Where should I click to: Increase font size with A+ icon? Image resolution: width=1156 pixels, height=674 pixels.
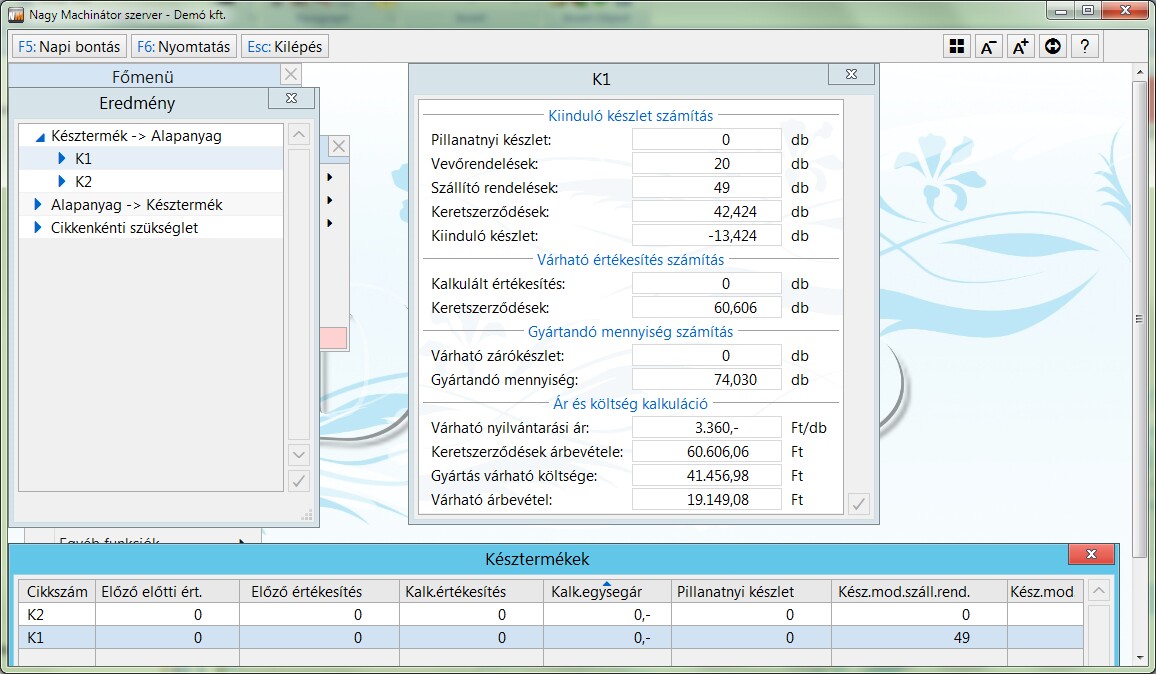(1020, 47)
